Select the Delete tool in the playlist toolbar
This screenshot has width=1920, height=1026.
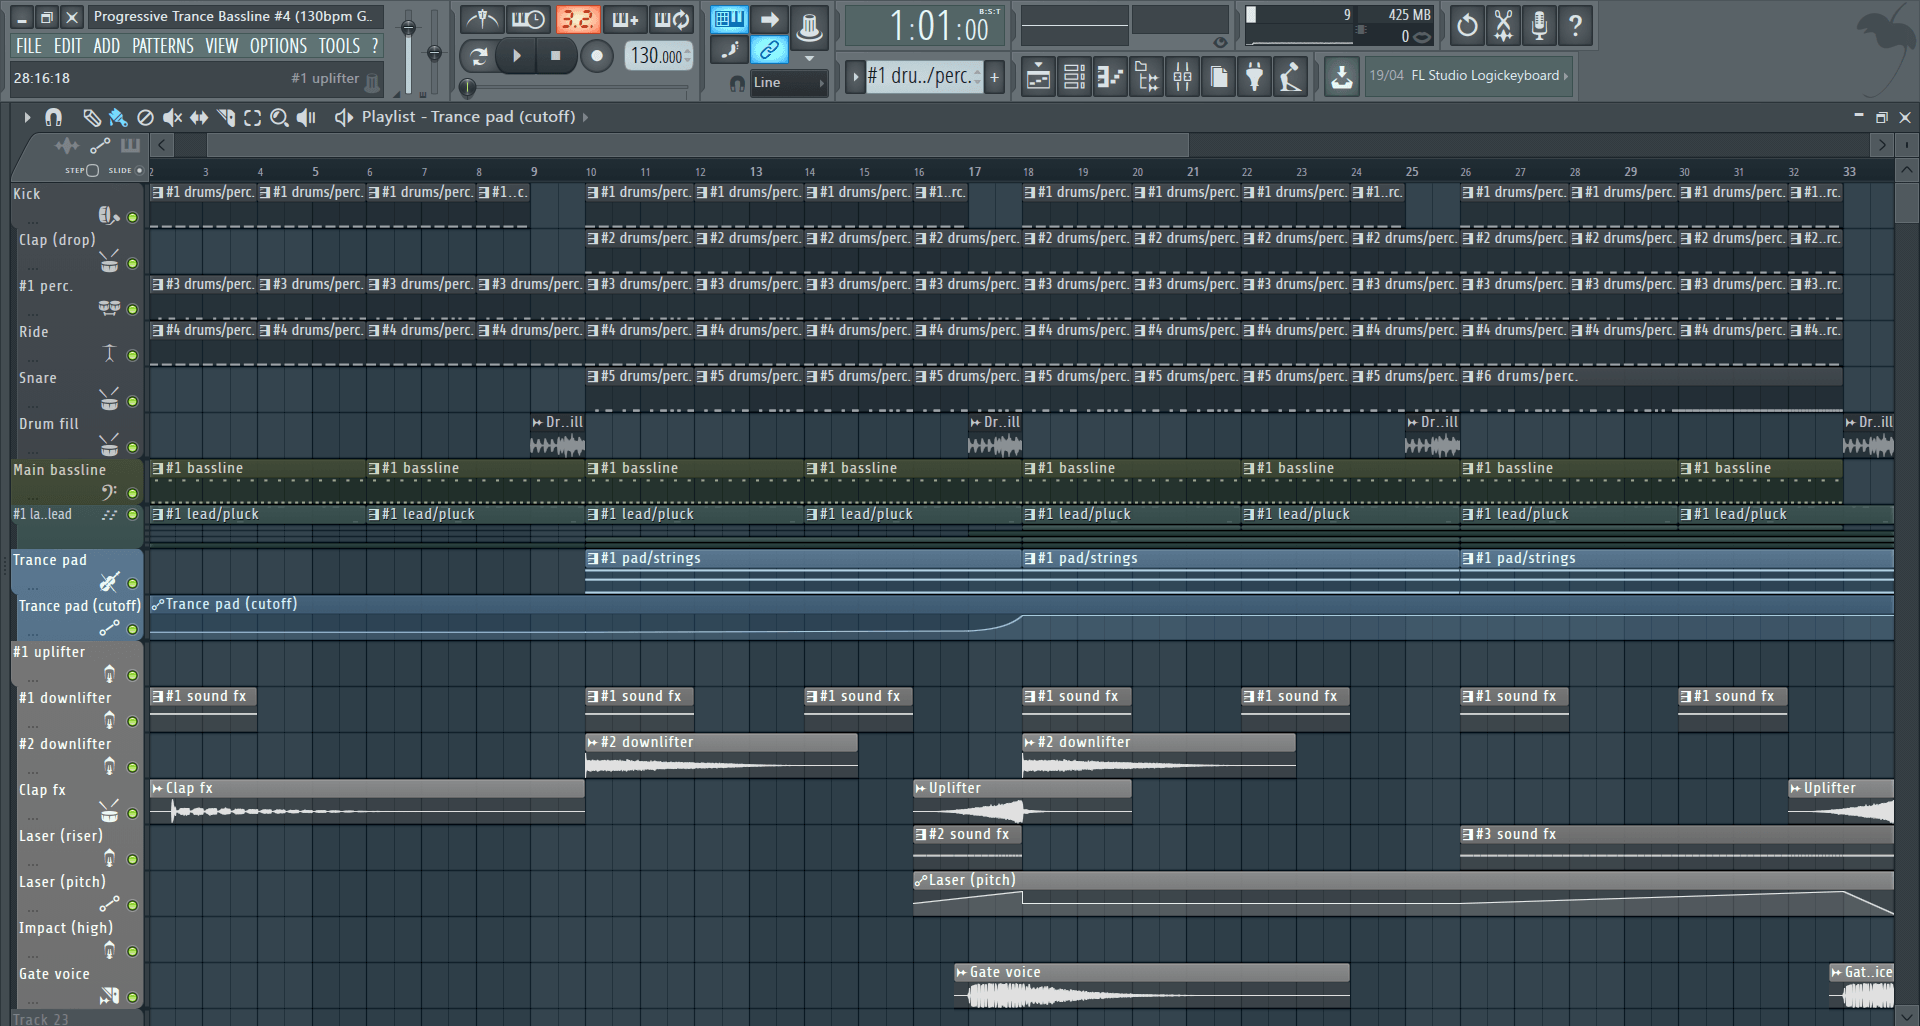(145, 117)
